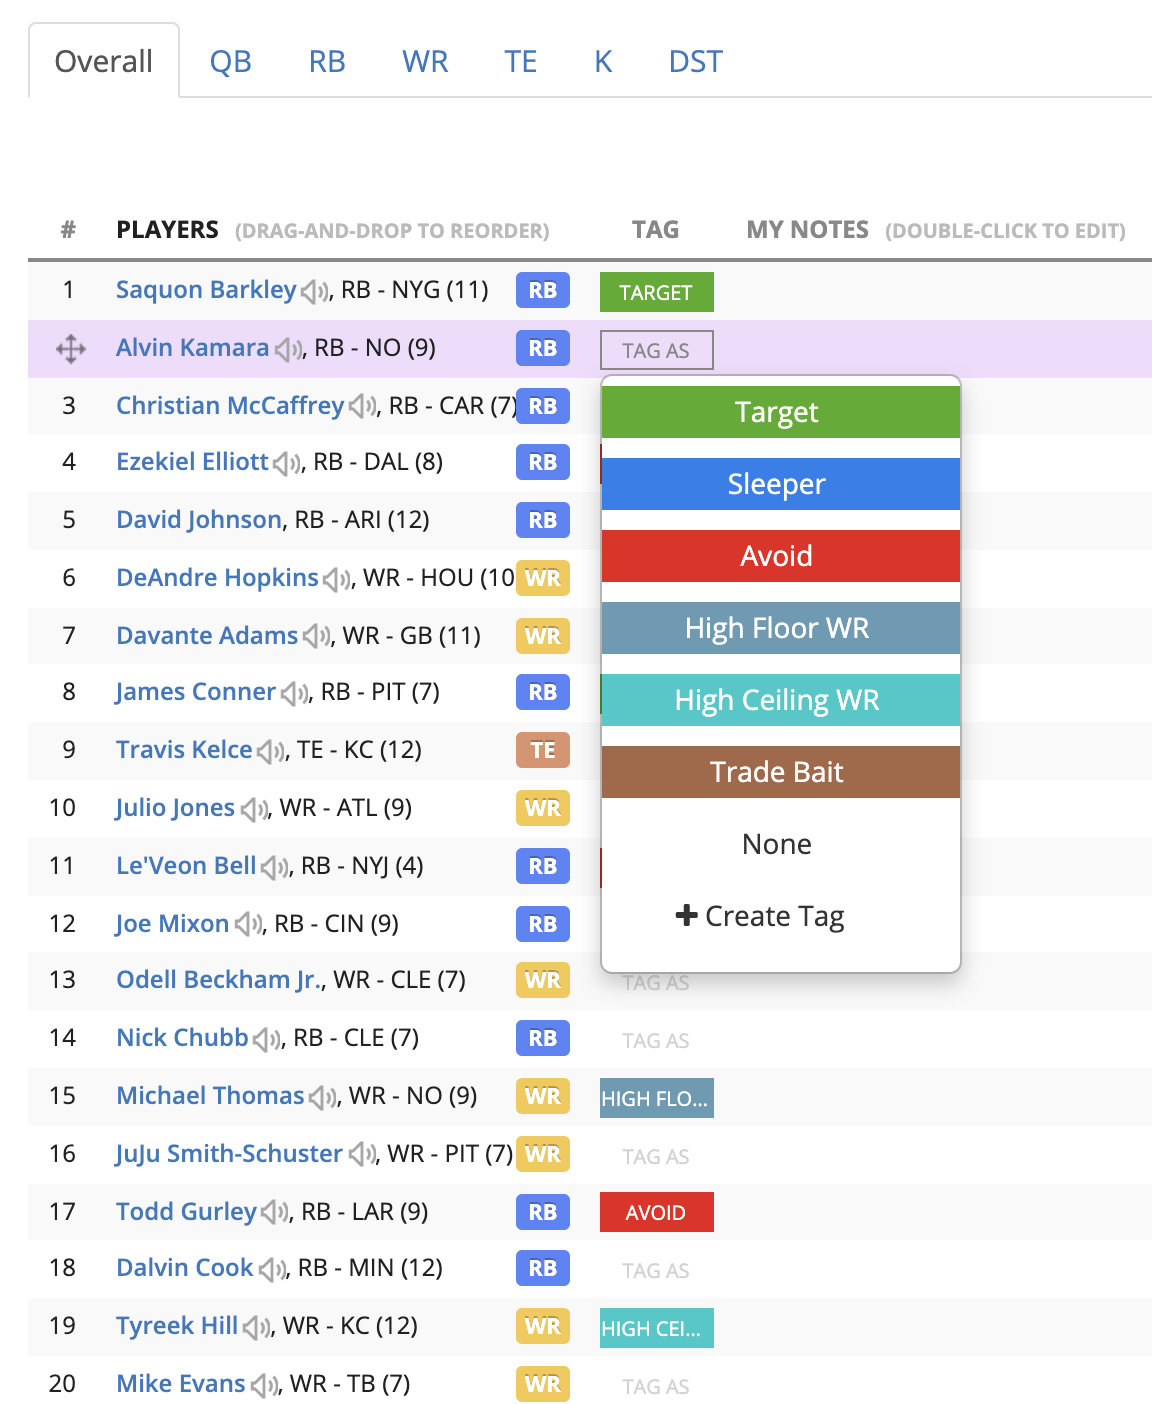
Task: Choose the red Avoid tag option
Action: (x=781, y=556)
